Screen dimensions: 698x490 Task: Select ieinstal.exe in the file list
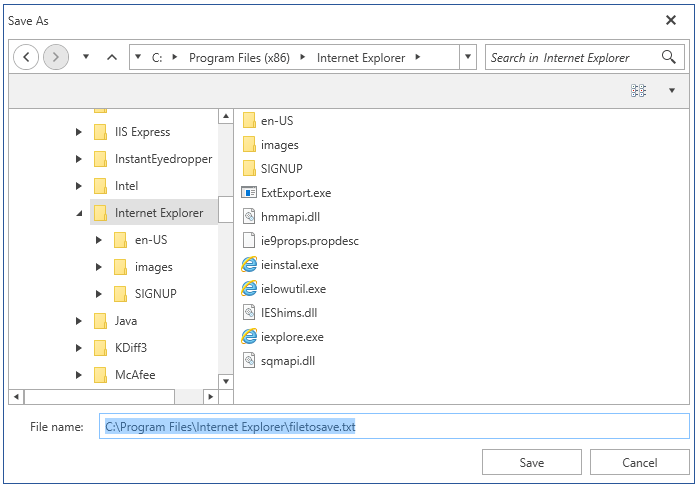[280, 265]
